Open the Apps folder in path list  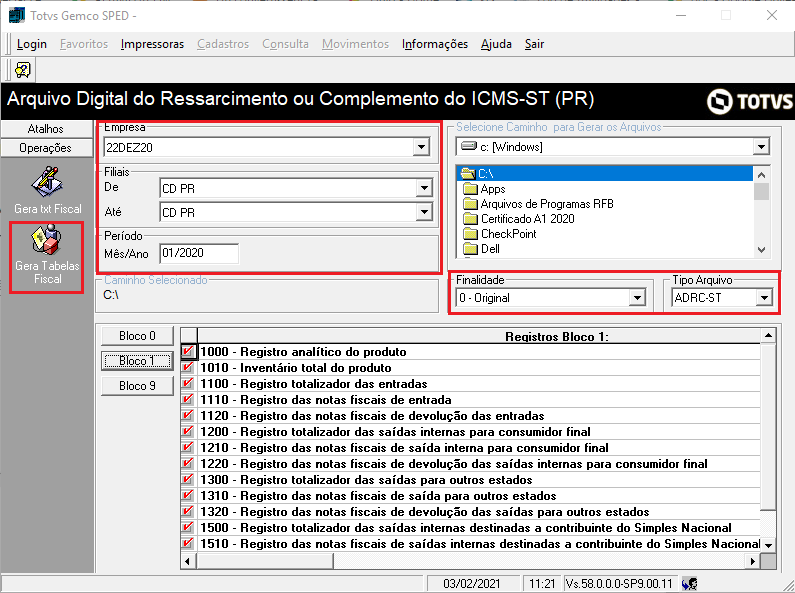click(493, 189)
